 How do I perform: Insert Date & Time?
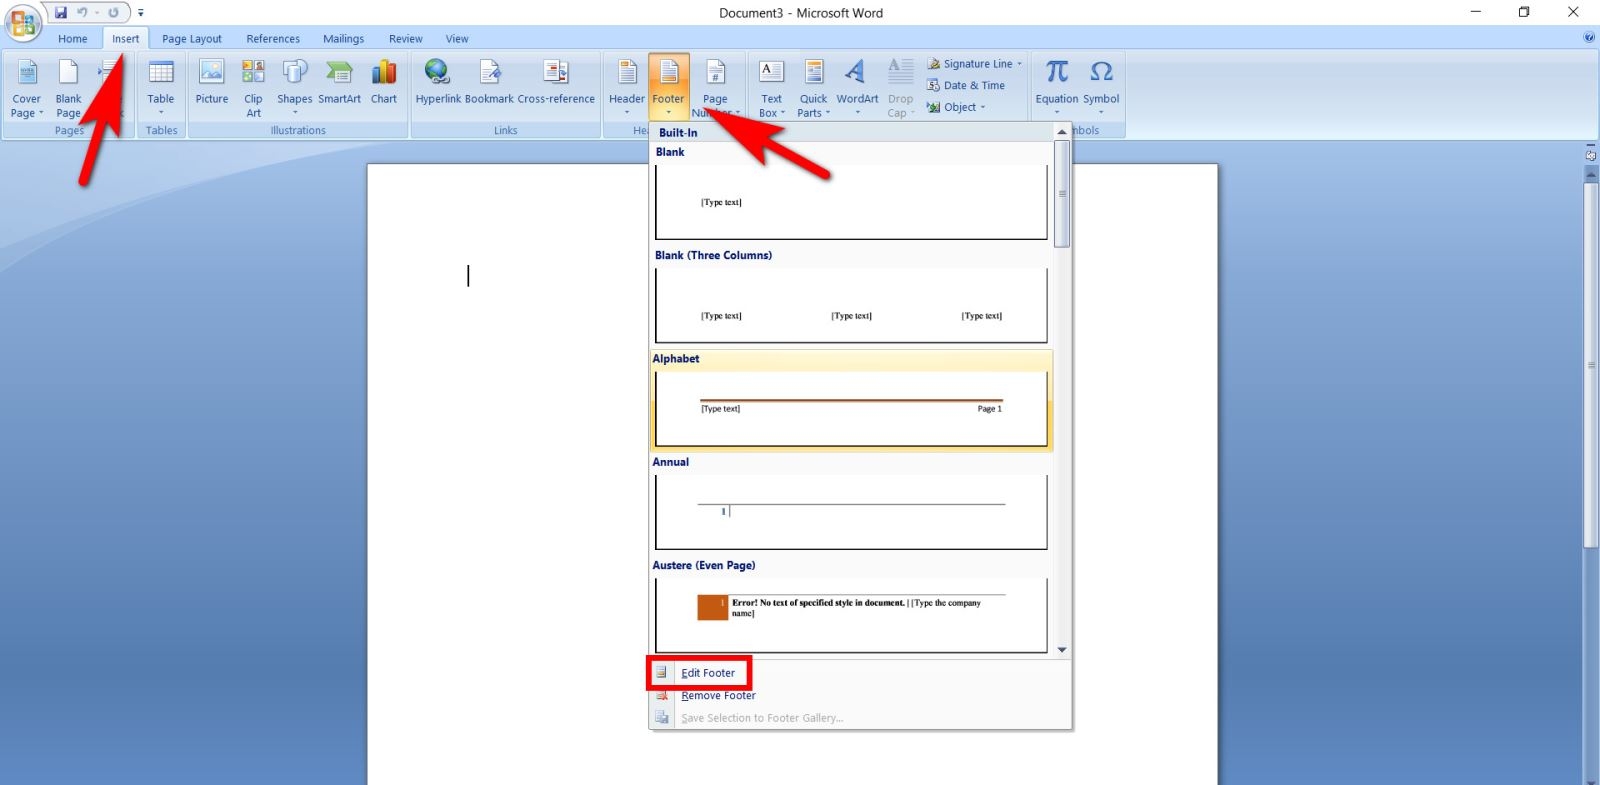point(966,86)
